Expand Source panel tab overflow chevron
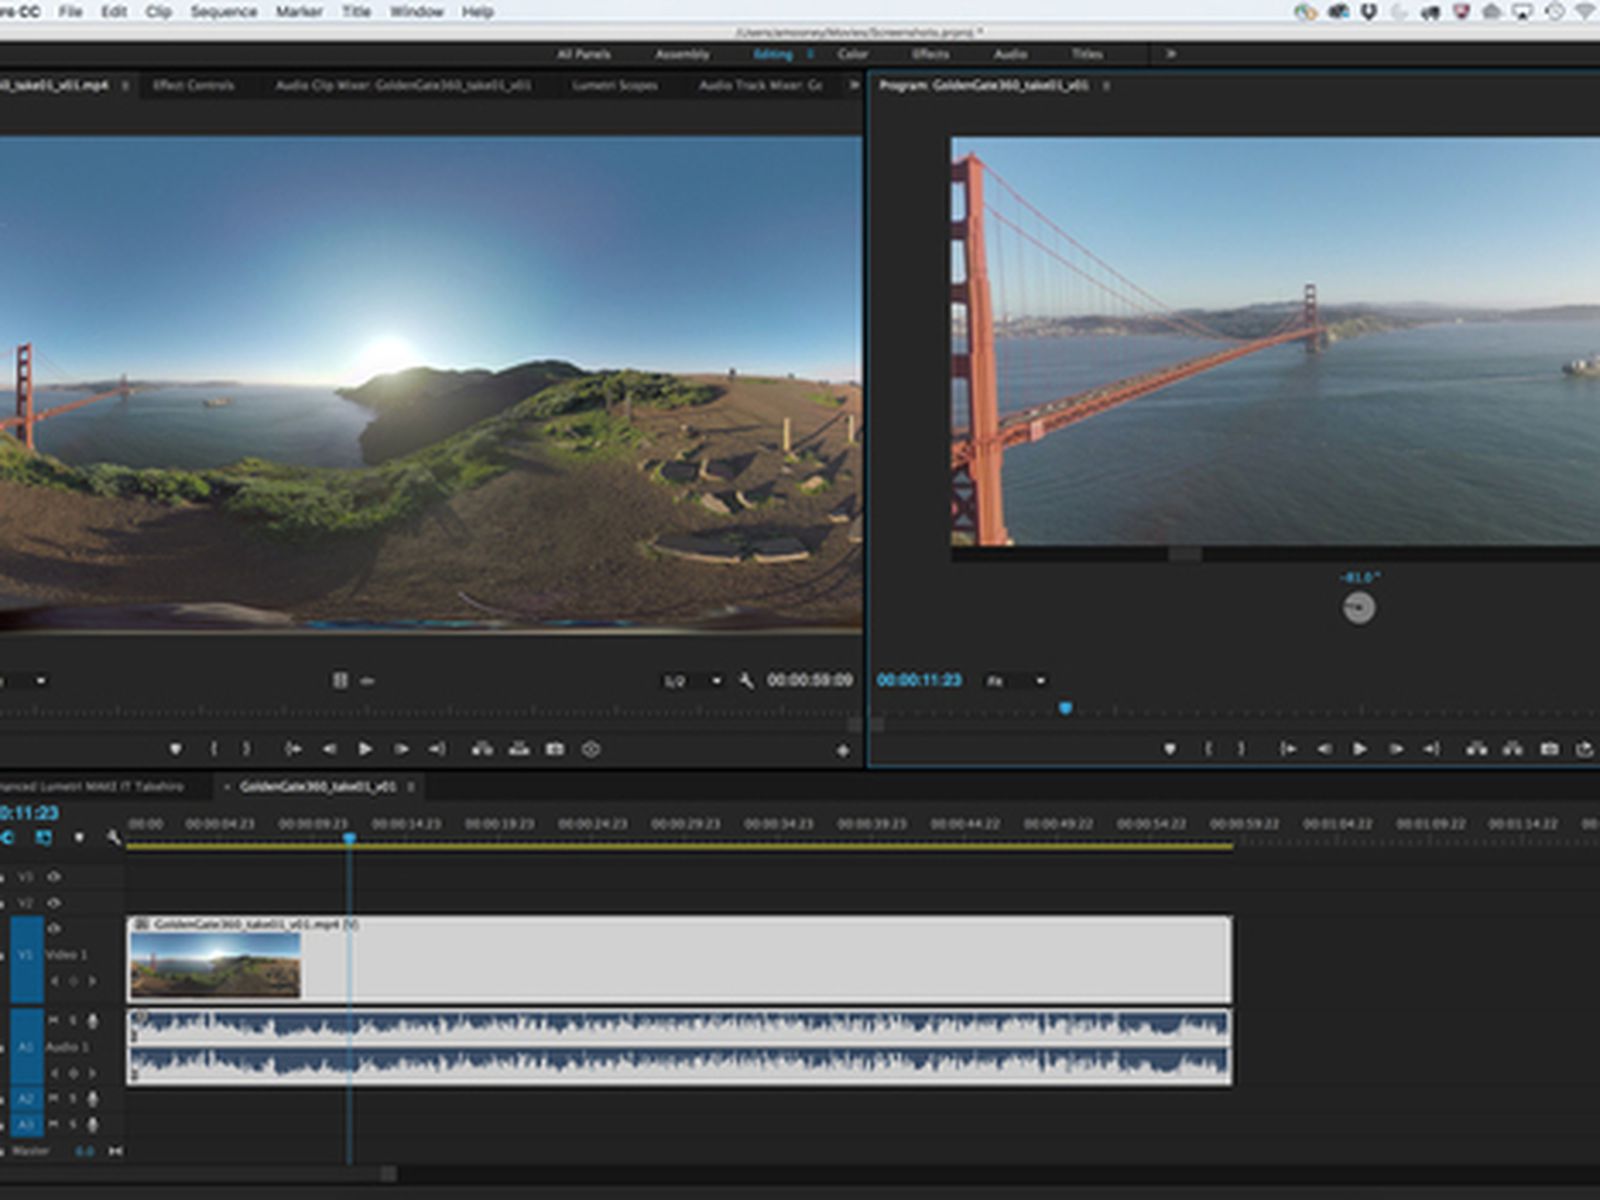 (854, 85)
